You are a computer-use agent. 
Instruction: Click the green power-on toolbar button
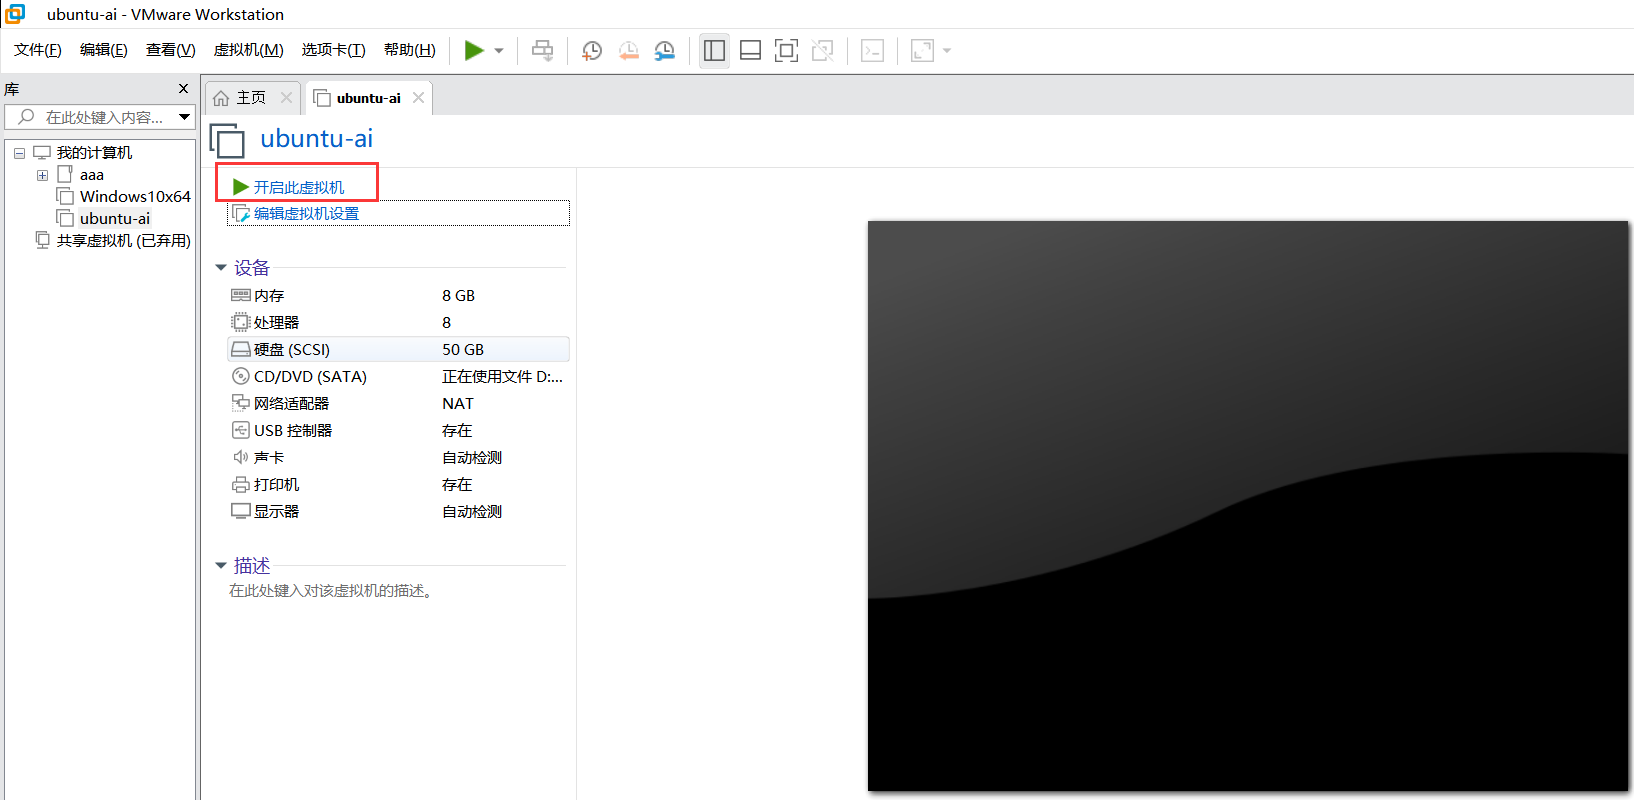click(x=474, y=50)
